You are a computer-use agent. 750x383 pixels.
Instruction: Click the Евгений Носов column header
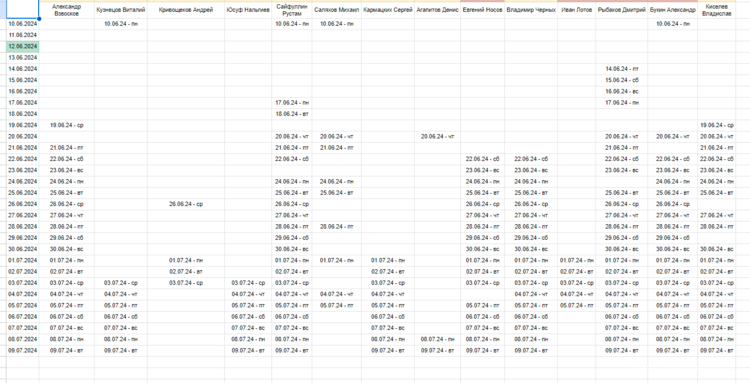pyautogui.click(x=483, y=10)
